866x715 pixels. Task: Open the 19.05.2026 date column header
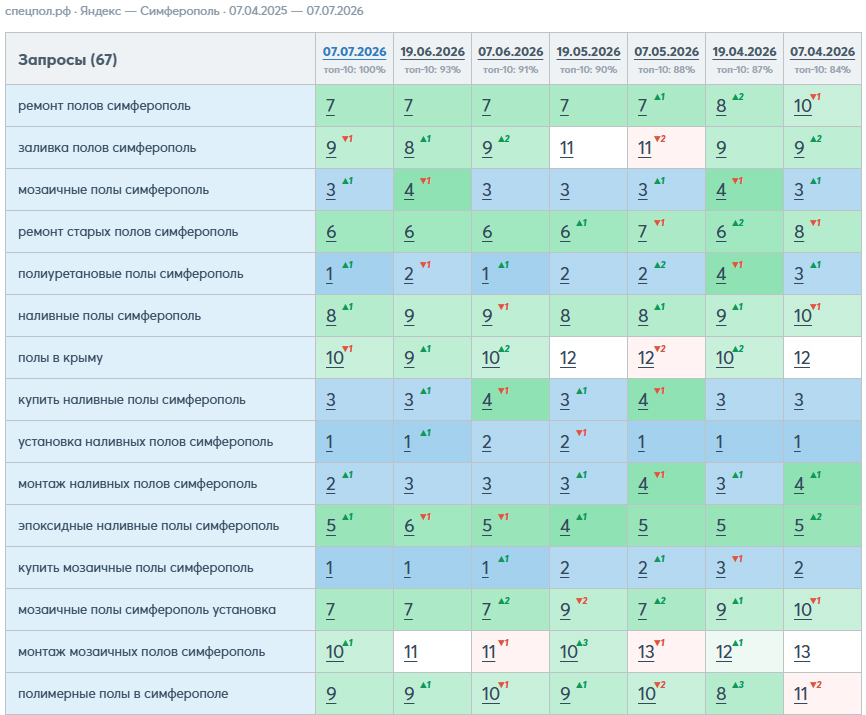[x=588, y=51]
